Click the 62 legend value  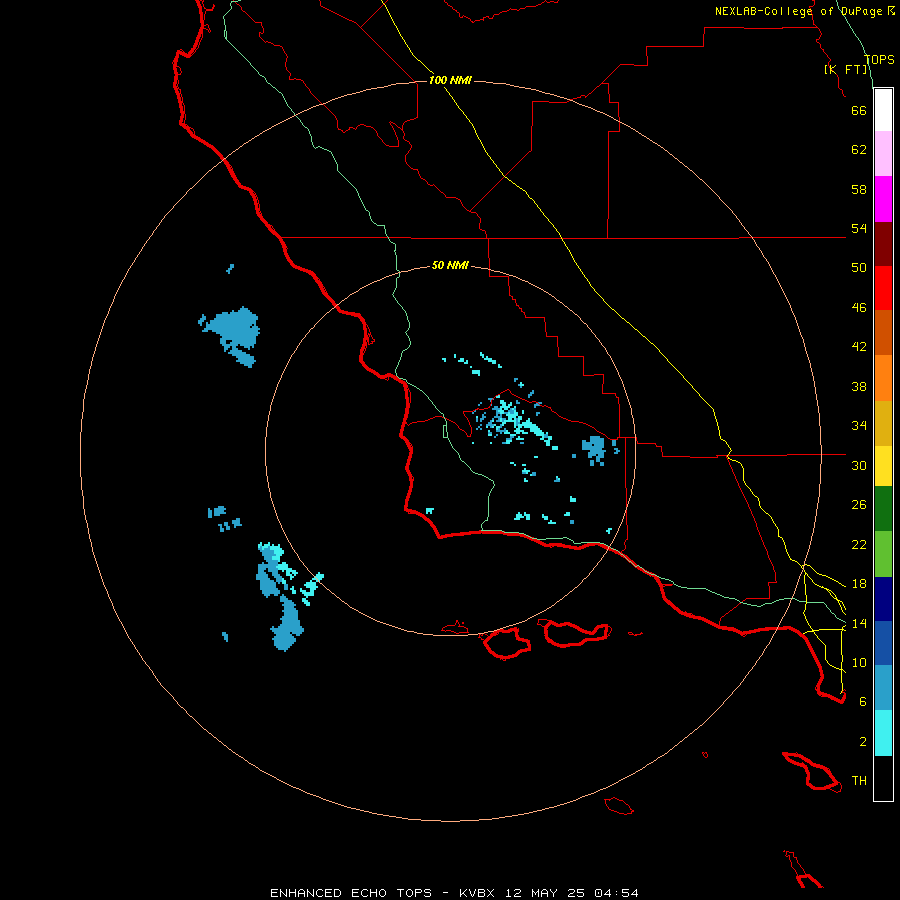pyautogui.click(x=859, y=150)
